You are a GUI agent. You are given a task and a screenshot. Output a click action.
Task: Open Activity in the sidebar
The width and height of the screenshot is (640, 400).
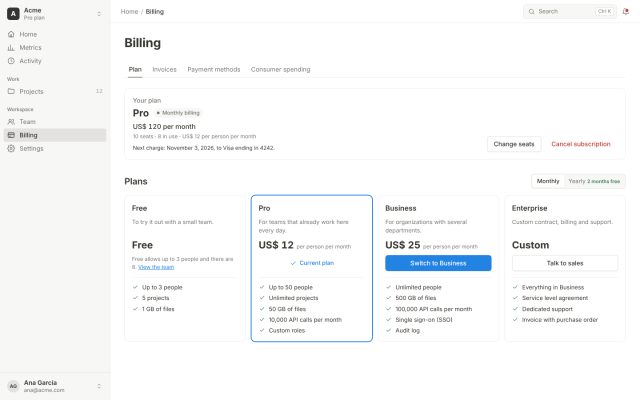pyautogui.click(x=55, y=61)
